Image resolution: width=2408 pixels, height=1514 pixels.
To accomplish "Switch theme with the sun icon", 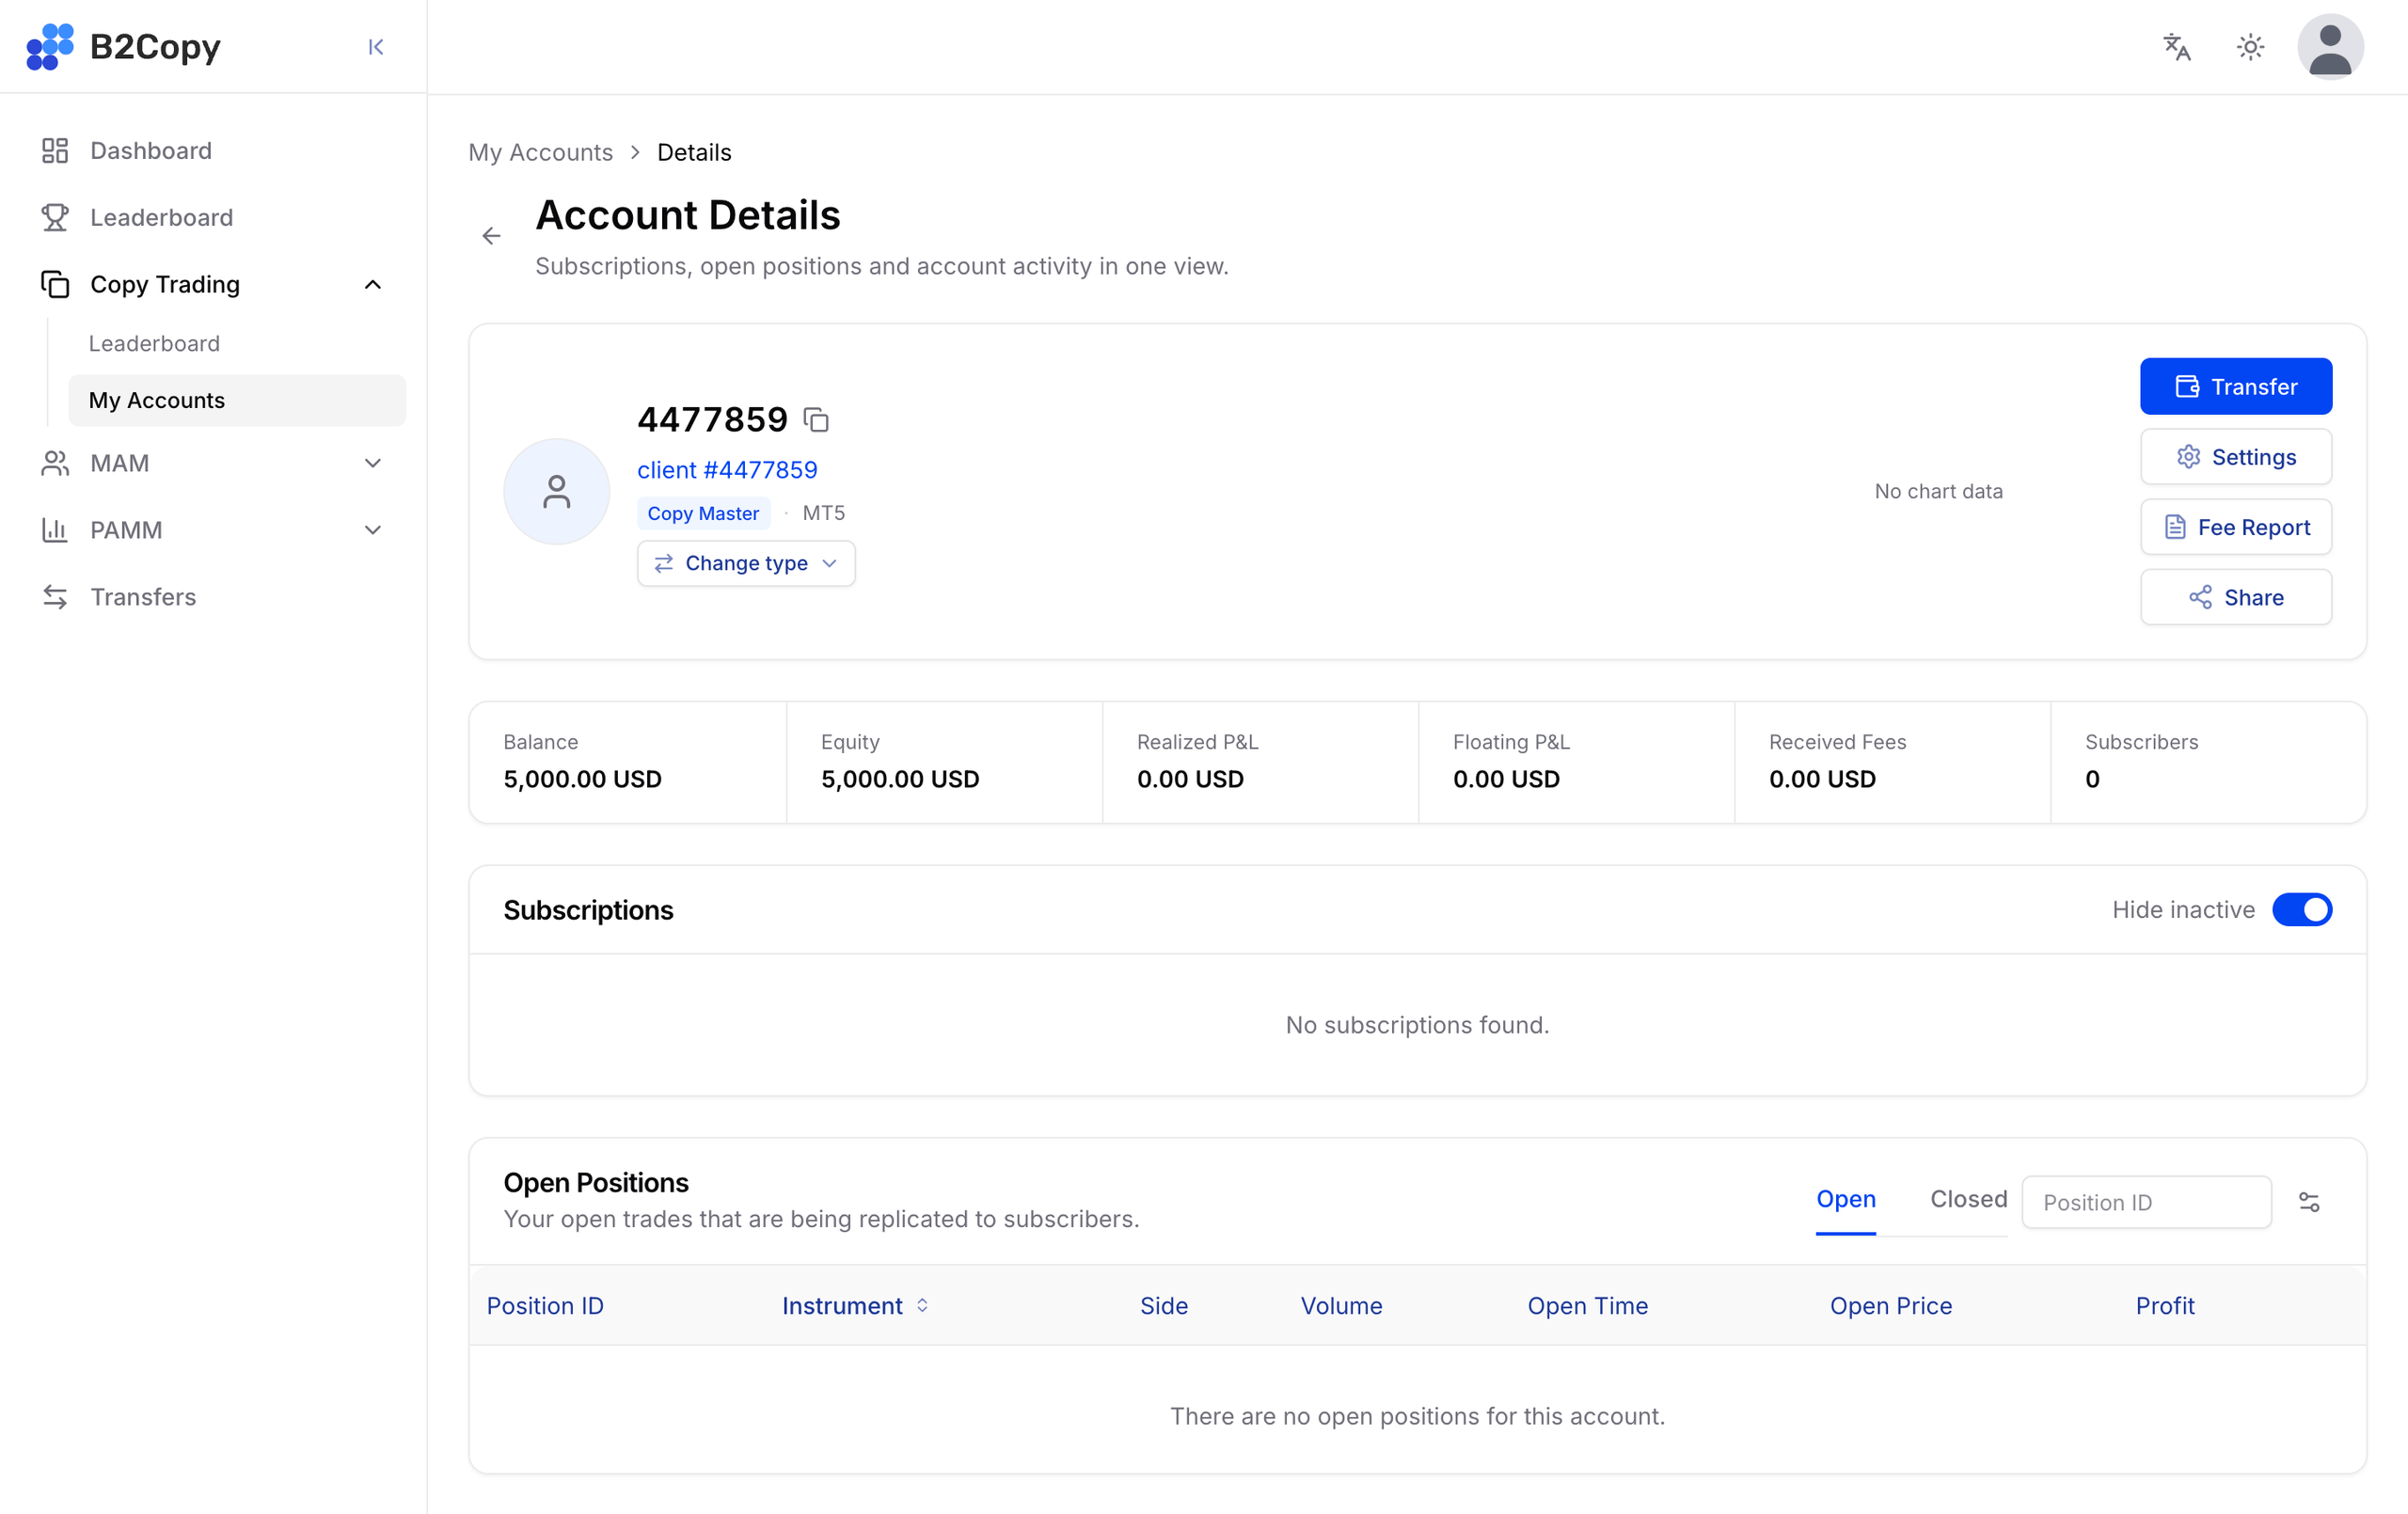I will [x=2250, y=47].
